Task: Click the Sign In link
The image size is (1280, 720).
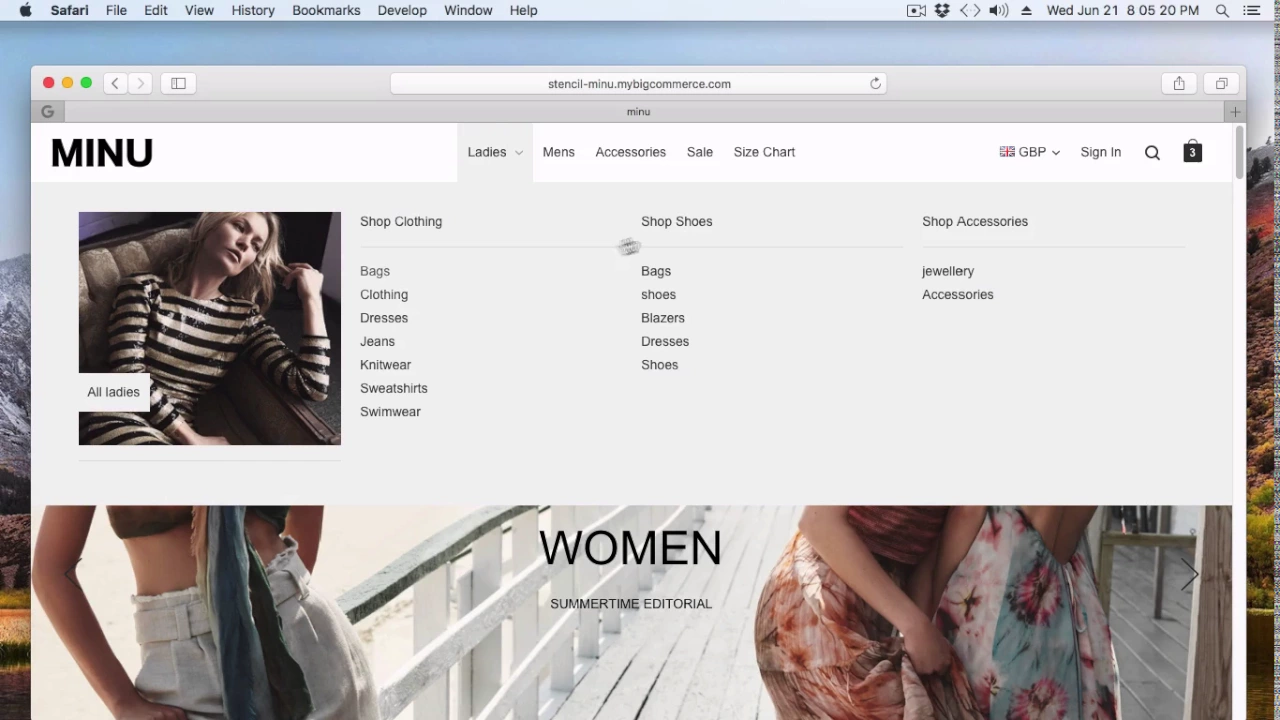Action: coord(1100,152)
